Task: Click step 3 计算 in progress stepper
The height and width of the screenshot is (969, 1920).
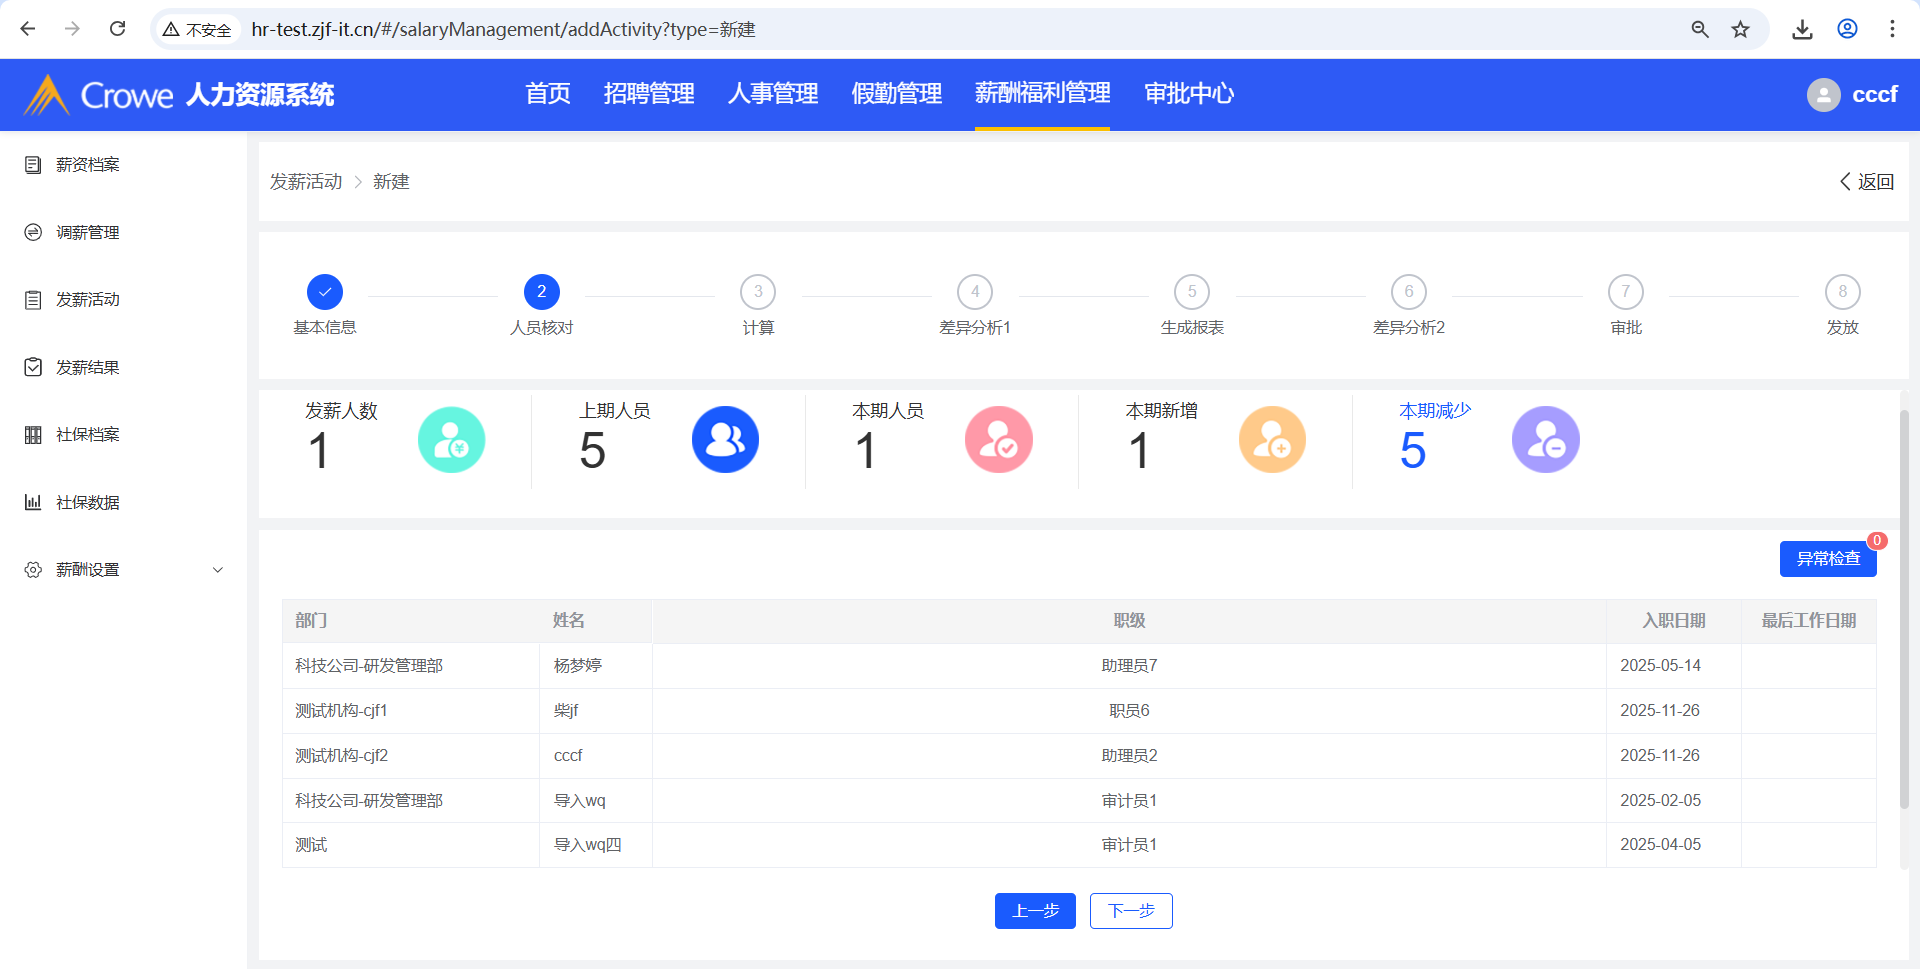Action: 758,292
